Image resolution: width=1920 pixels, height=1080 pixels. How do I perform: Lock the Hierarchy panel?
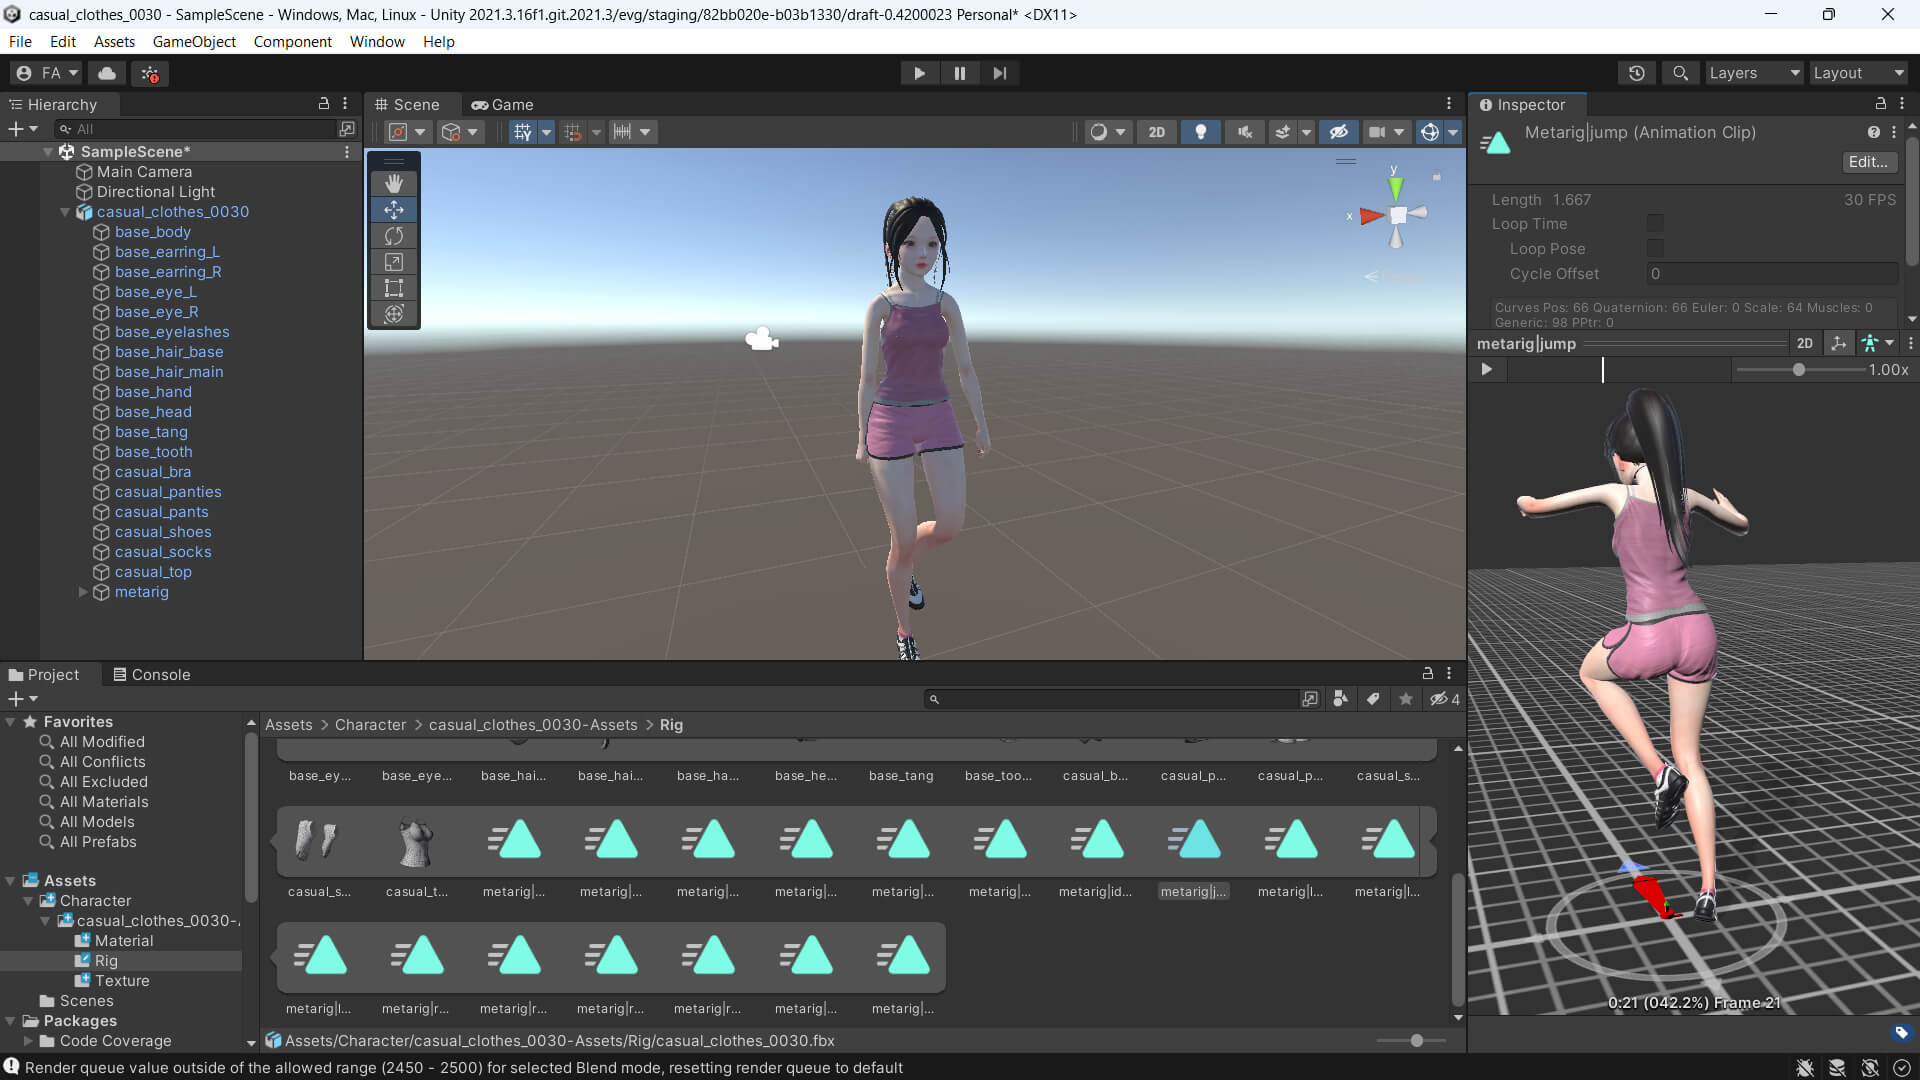pos(323,103)
